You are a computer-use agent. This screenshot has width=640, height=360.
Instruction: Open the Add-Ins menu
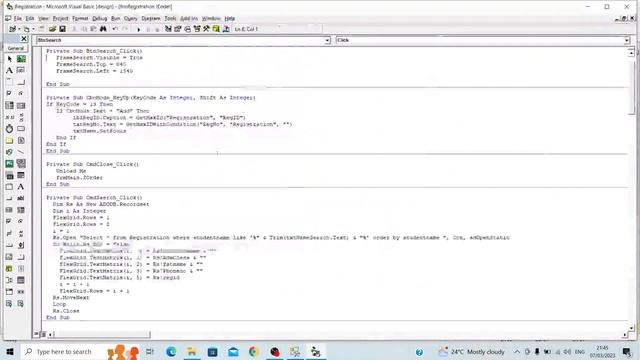point(189,18)
